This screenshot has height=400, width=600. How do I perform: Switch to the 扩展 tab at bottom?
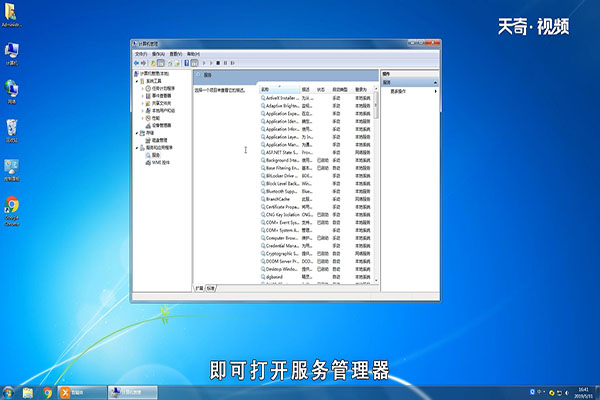tap(199, 288)
